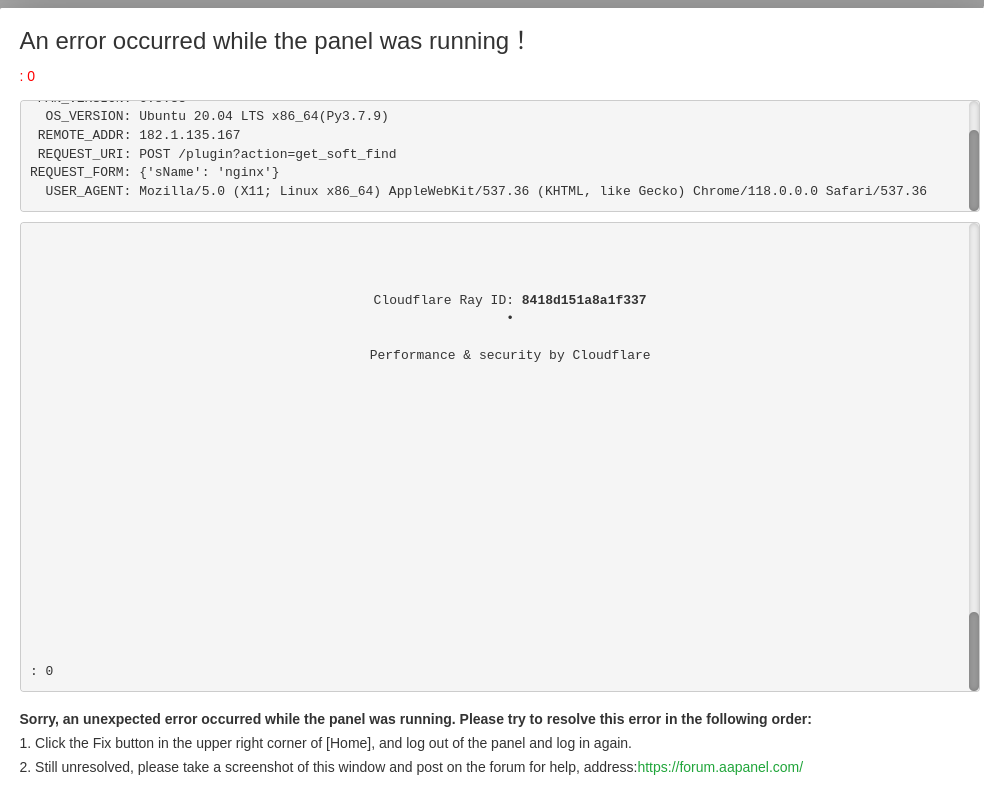Image resolution: width=984 pixels, height=803 pixels.
Task: Open the forum.aapanel.com help link
Action: [720, 767]
